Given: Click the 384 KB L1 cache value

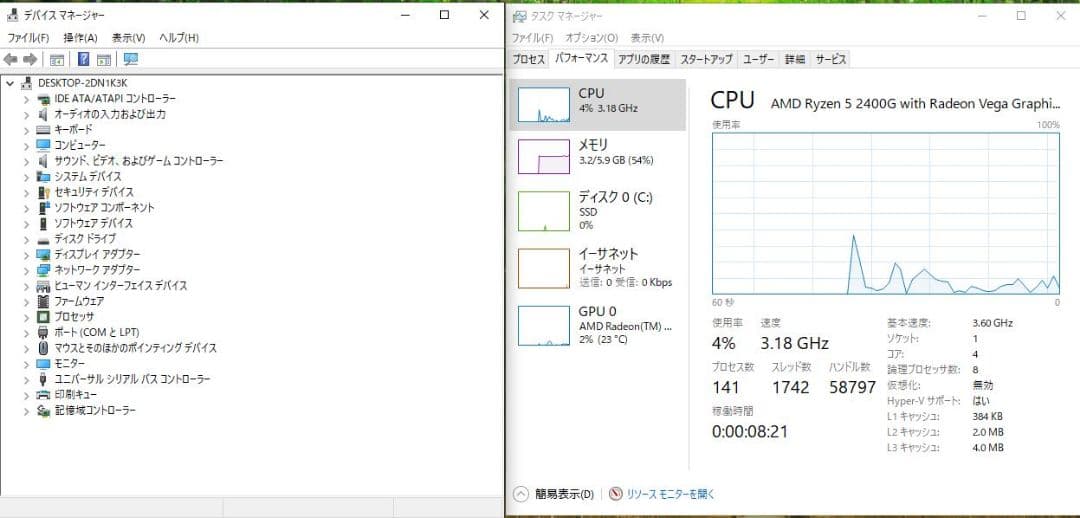Looking at the screenshot, I should [988, 416].
